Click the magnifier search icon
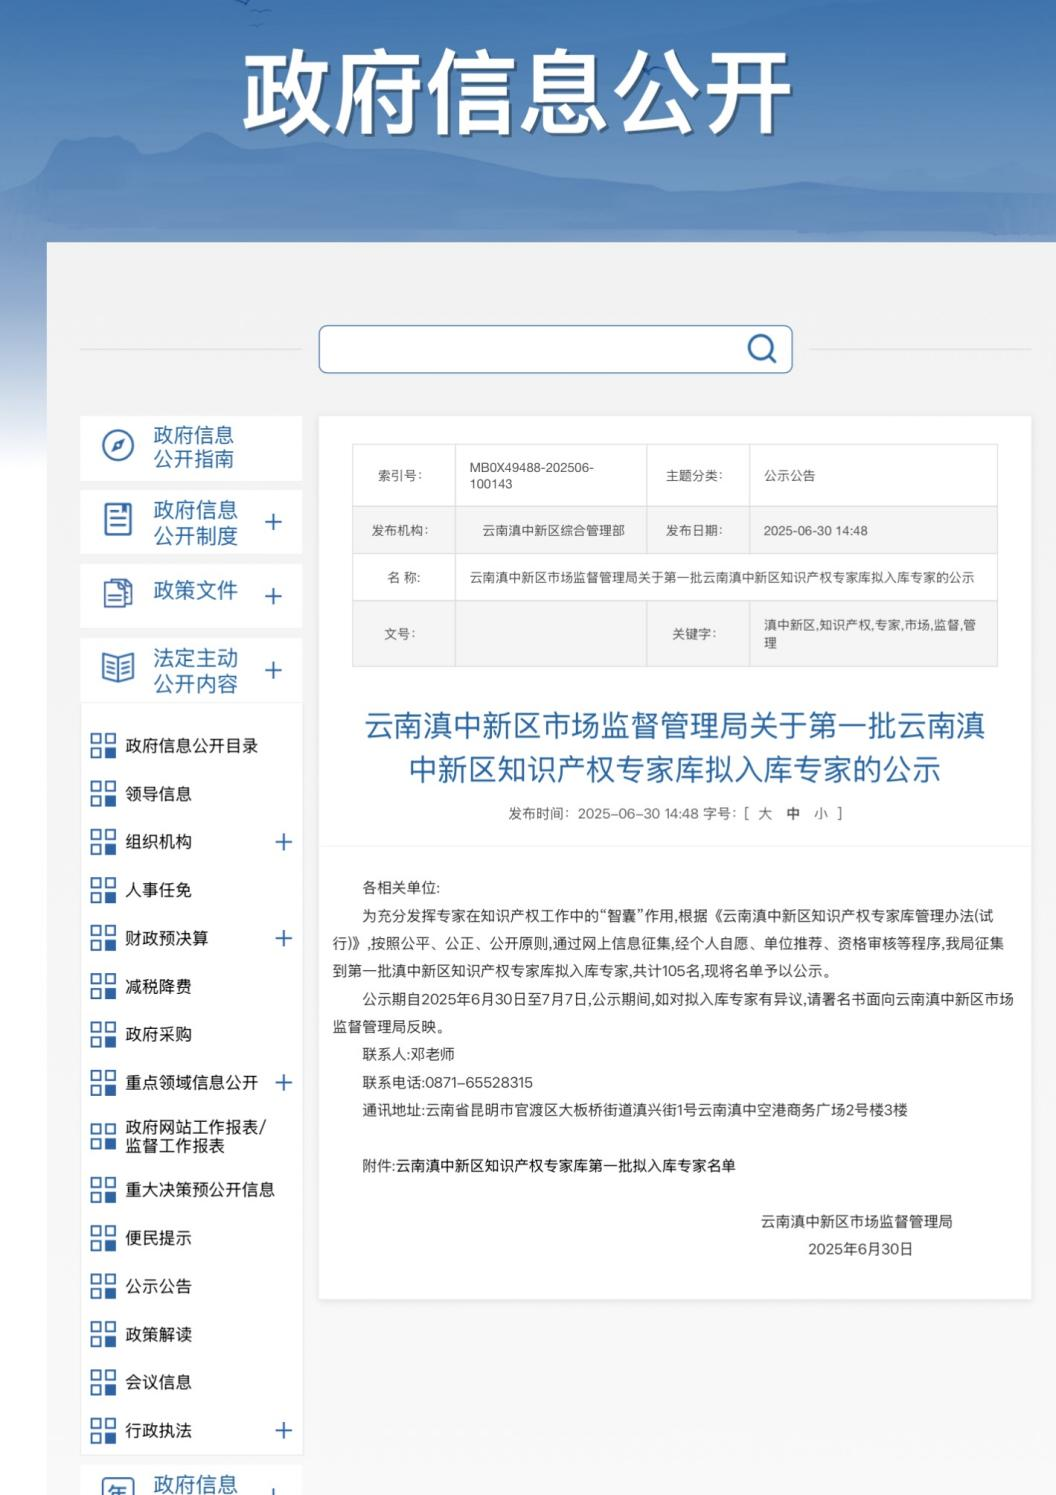This screenshot has width=1056, height=1495. point(762,348)
